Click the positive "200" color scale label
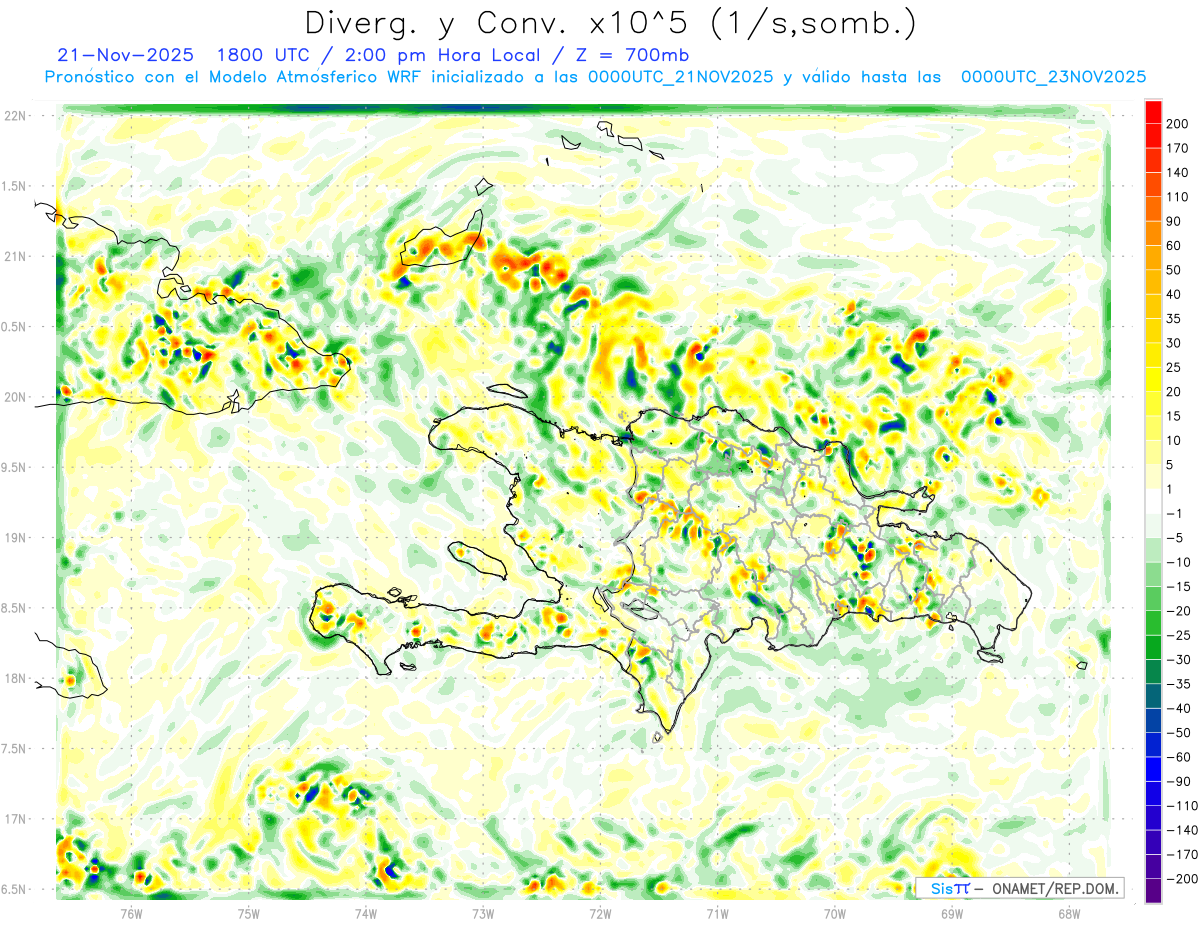 (1178, 124)
